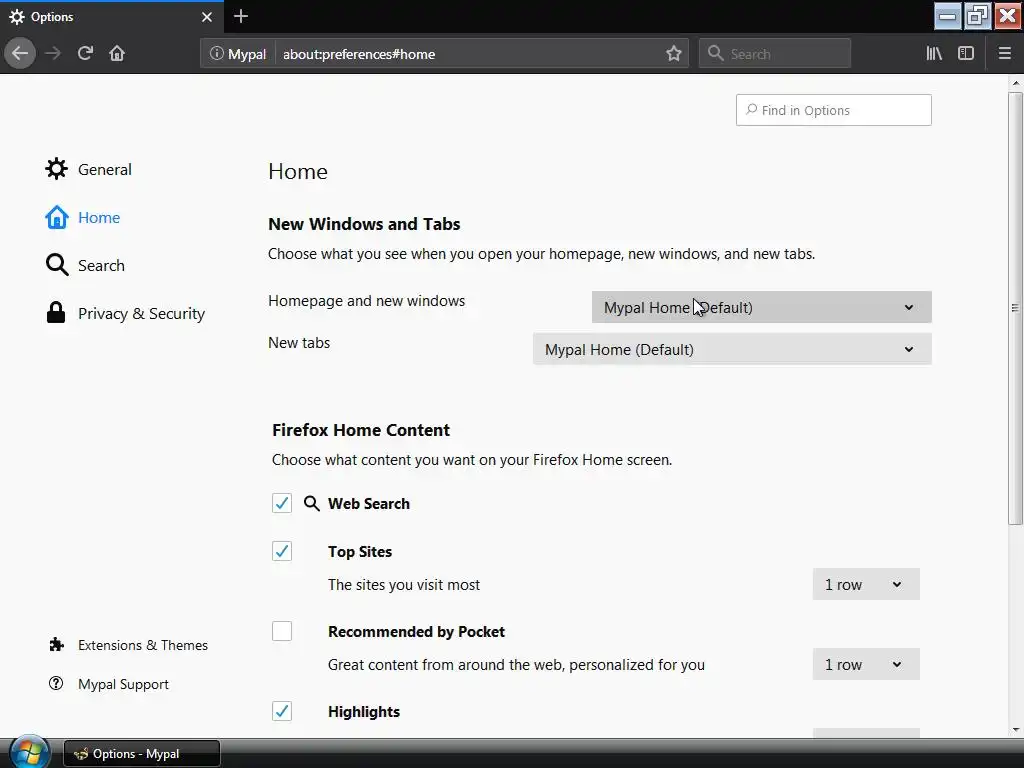
Task: Expand the New tabs dropdown
Action: (732, 349)
